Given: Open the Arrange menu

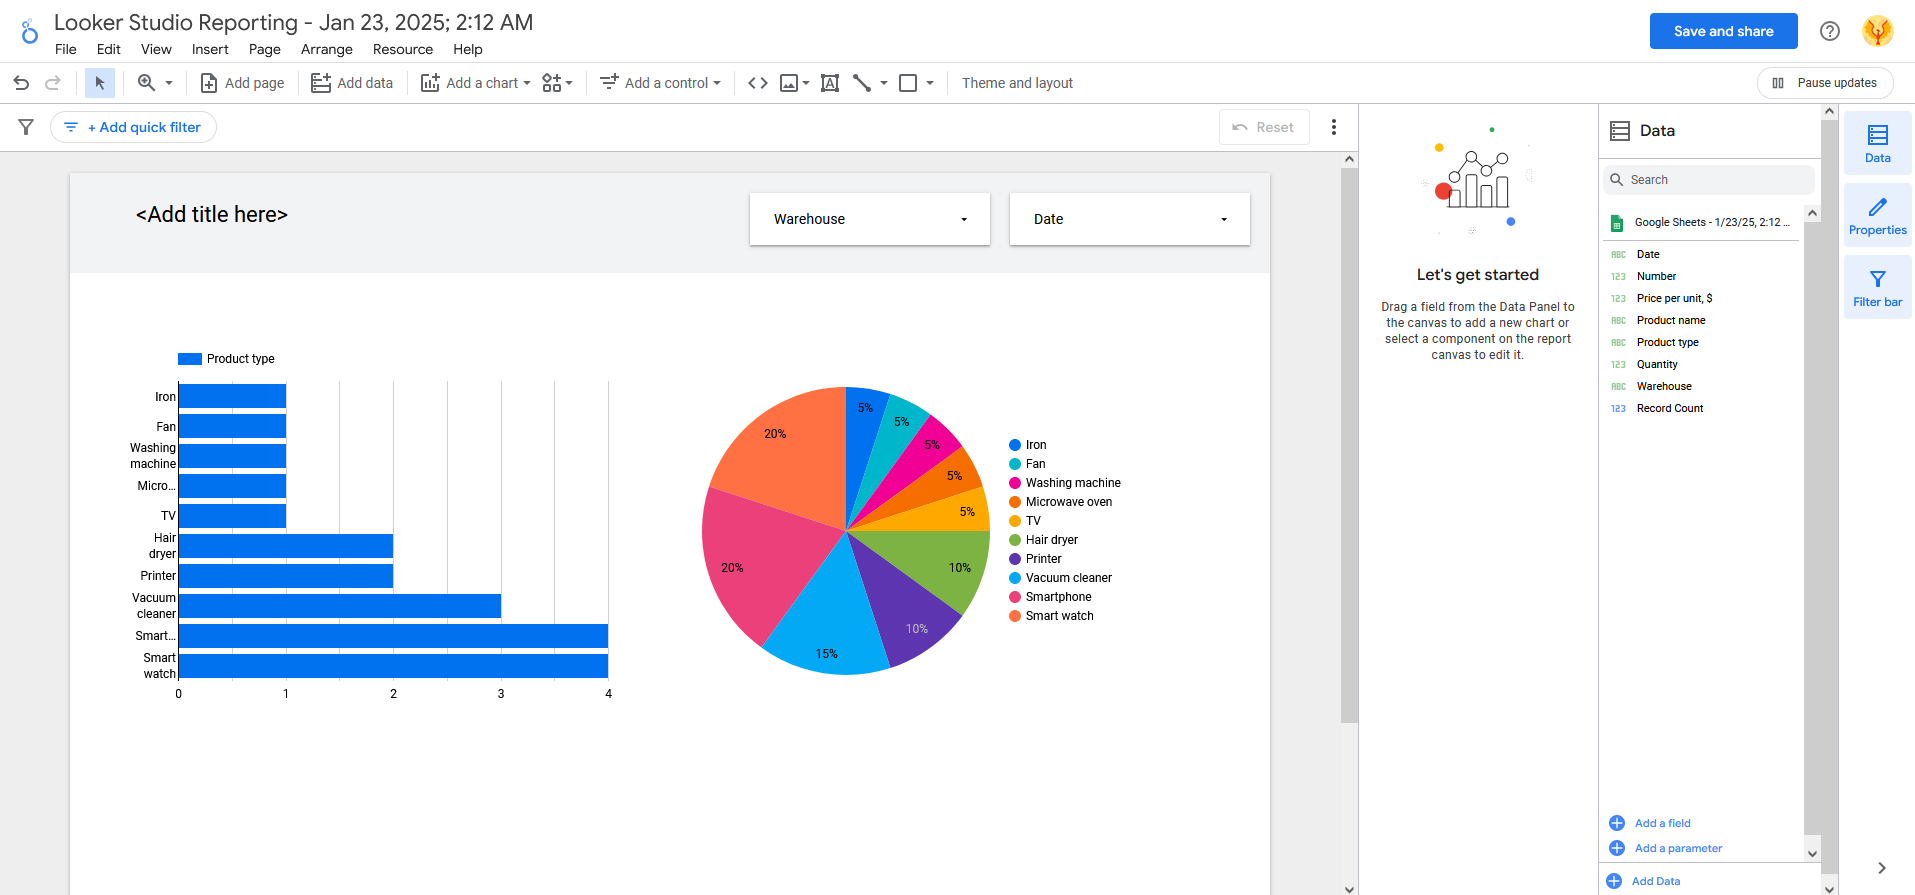Looking at the screenshot, I should point(327,49).
